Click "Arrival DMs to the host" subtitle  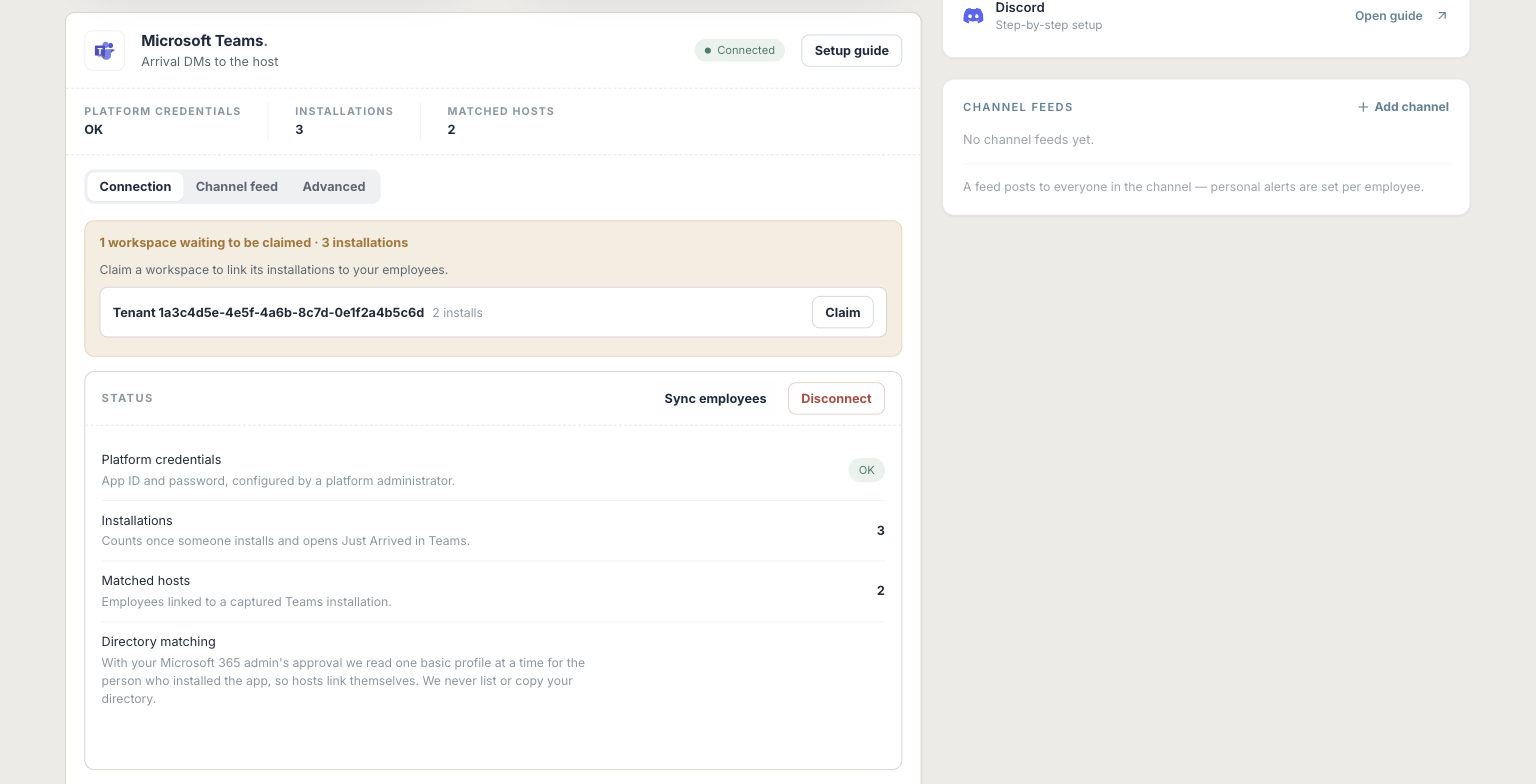coord(210,62)
